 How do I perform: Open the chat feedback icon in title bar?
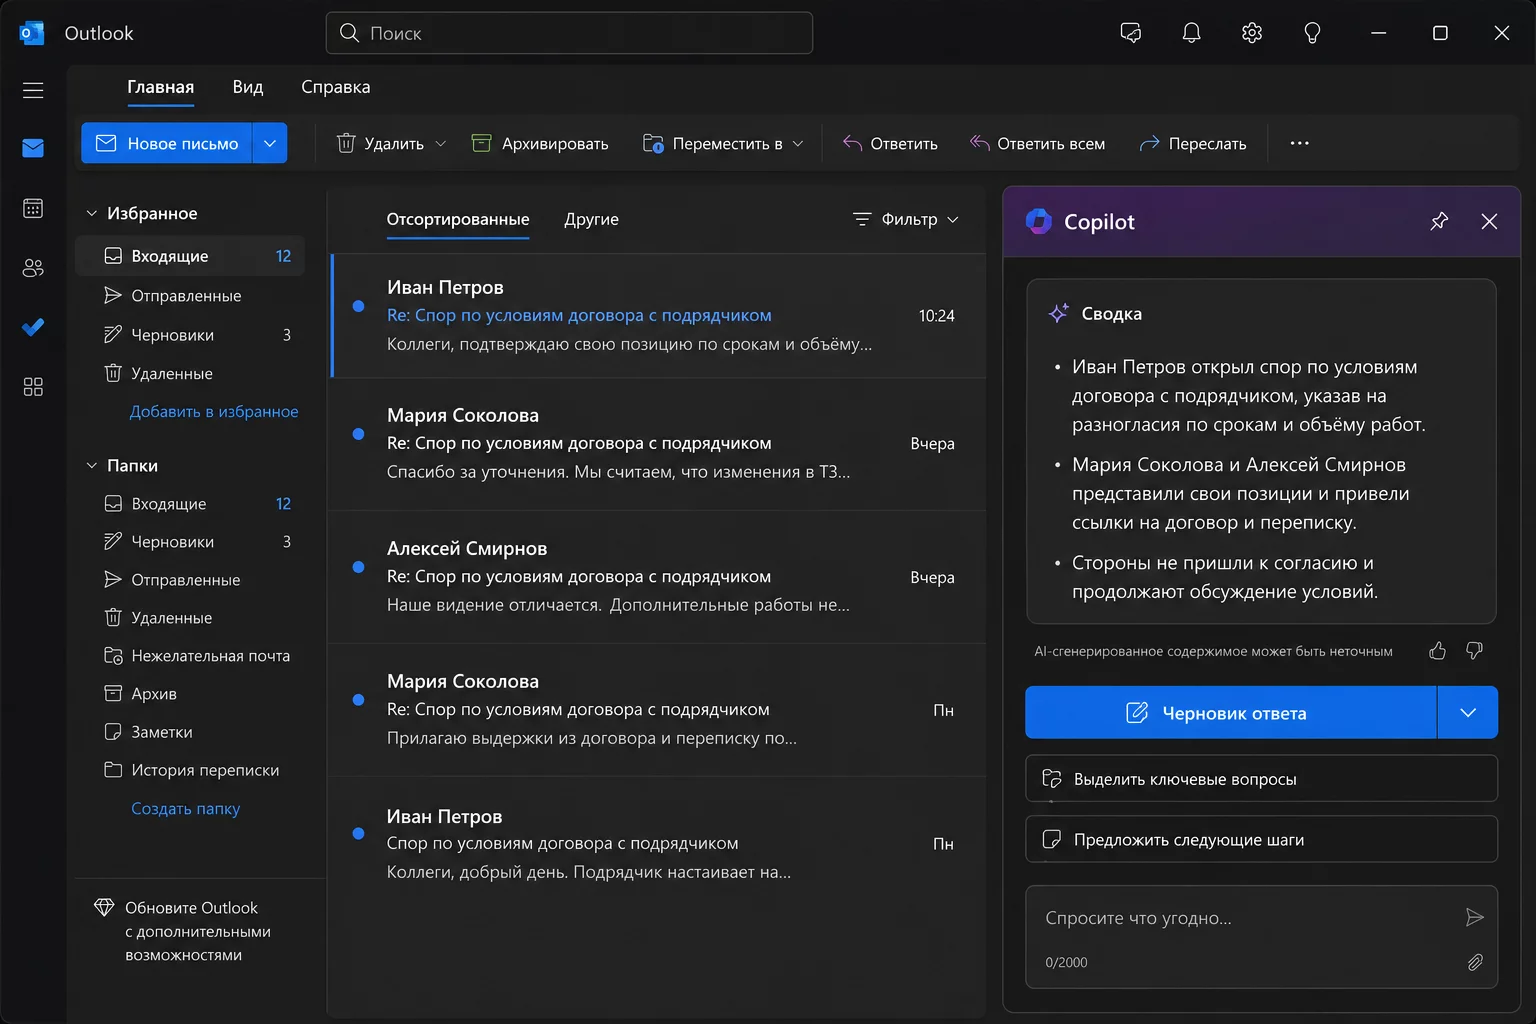1131,33
